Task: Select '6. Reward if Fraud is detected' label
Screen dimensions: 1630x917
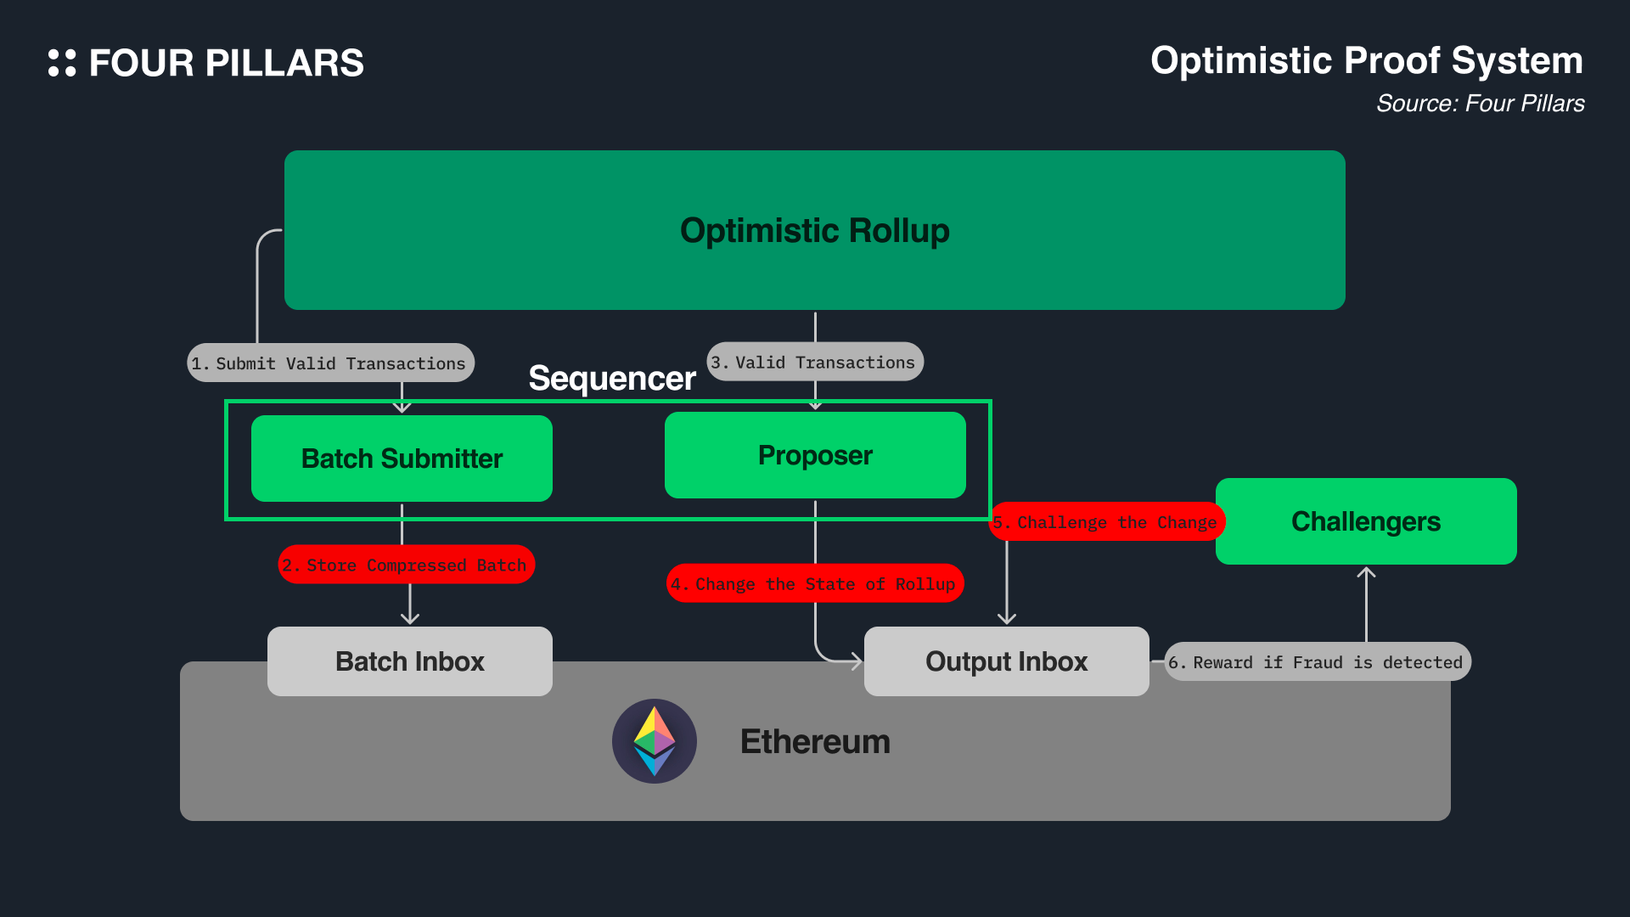Action: coord(1317,662)
